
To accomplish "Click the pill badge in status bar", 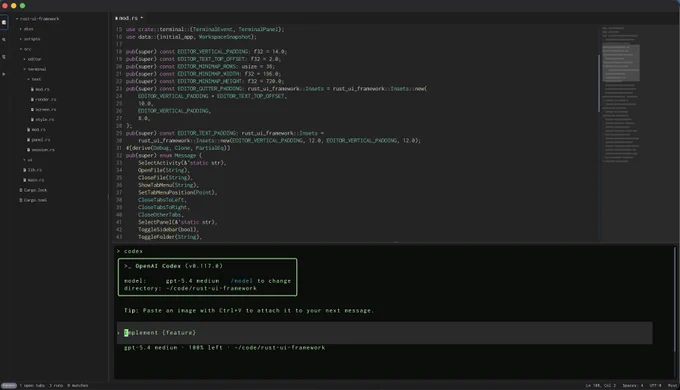I will click(9, 385).
